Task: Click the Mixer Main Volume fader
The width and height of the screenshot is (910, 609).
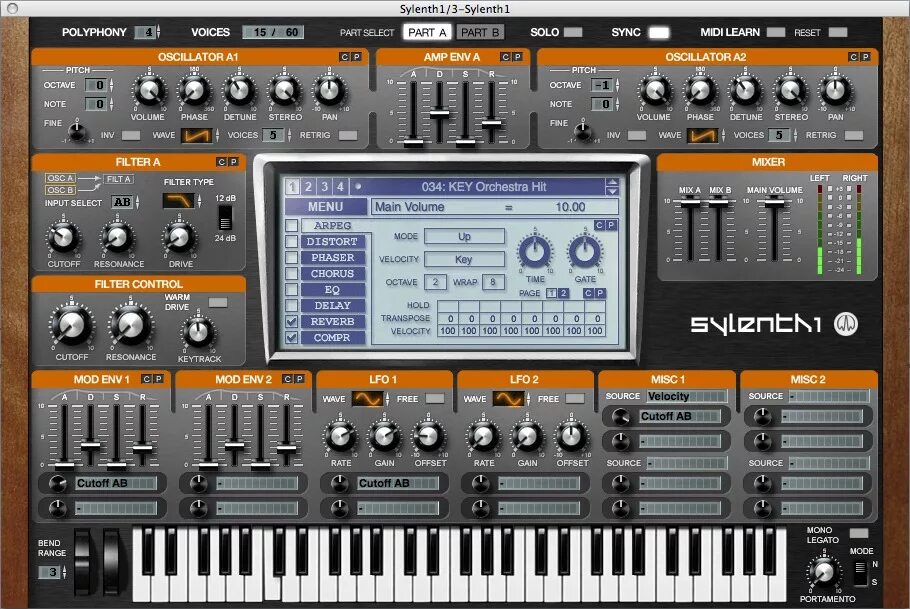Action: tap(774, 201)
